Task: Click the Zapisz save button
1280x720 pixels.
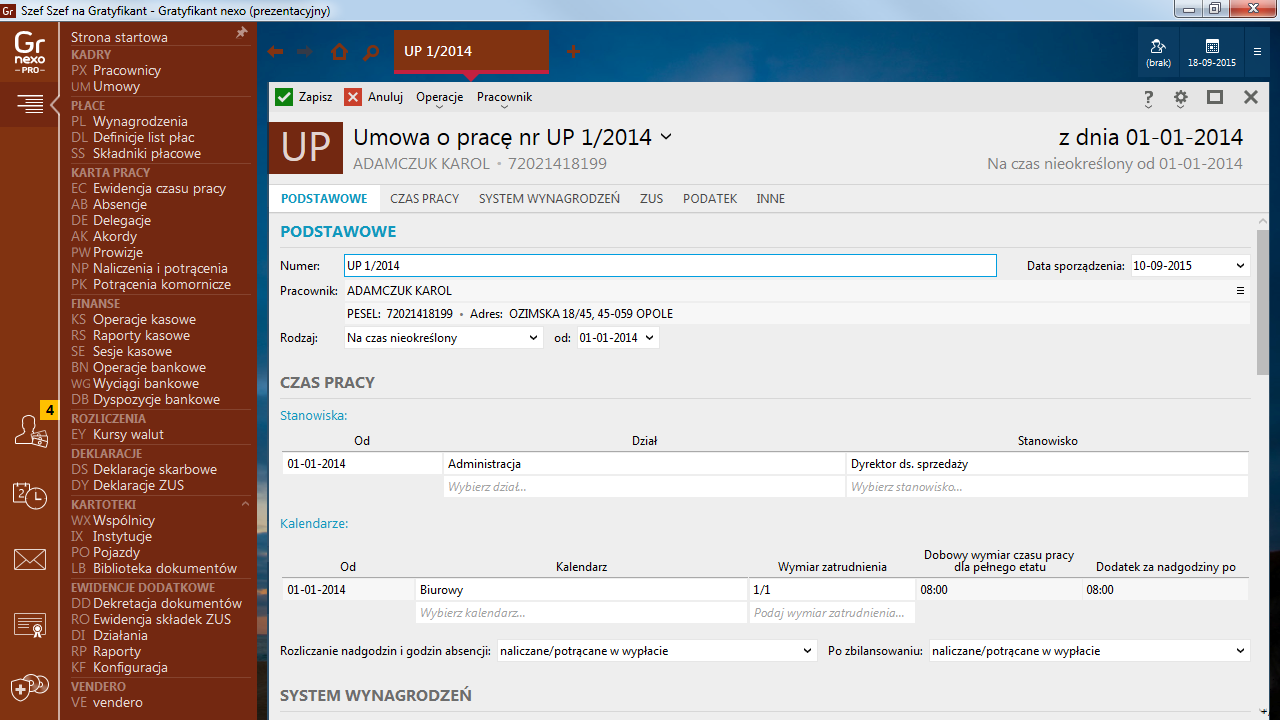Action: click(304, 97)
